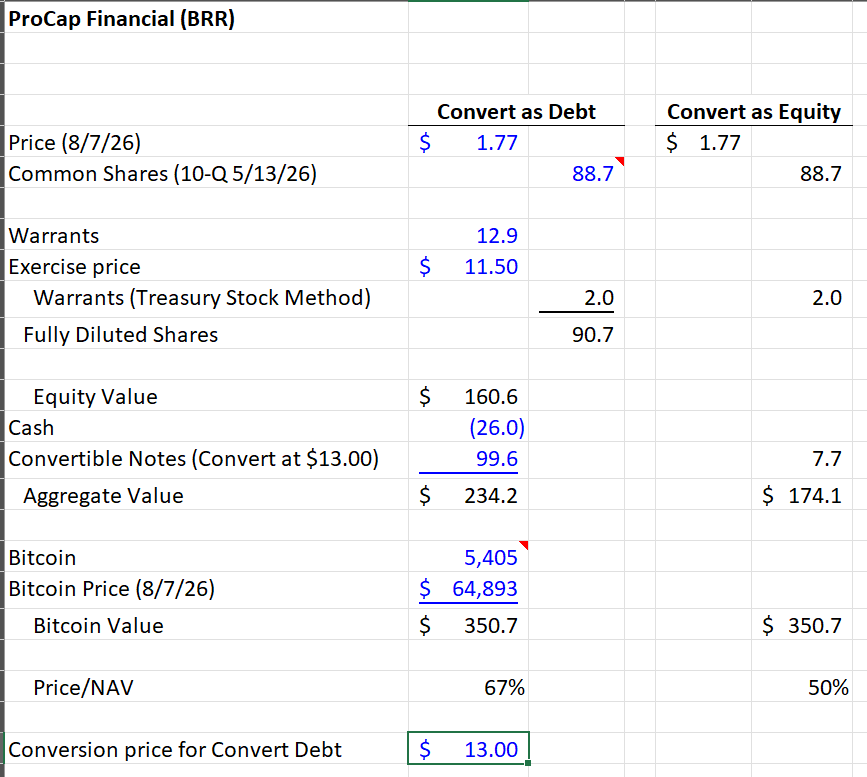Select the 350.7 bitcoin value under Convert as Debt
867x777 pixels.
[x=468, y=625]
